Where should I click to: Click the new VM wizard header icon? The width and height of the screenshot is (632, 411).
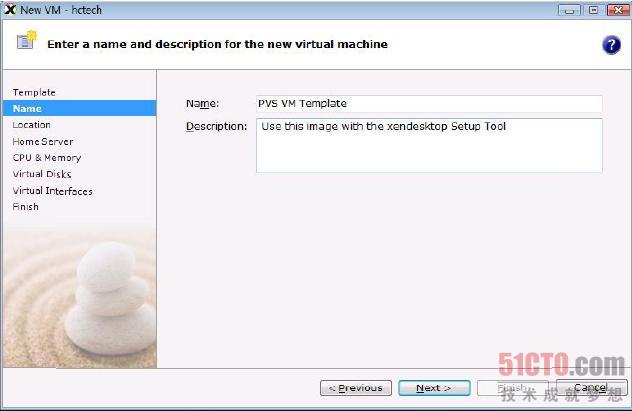point(26,40)
